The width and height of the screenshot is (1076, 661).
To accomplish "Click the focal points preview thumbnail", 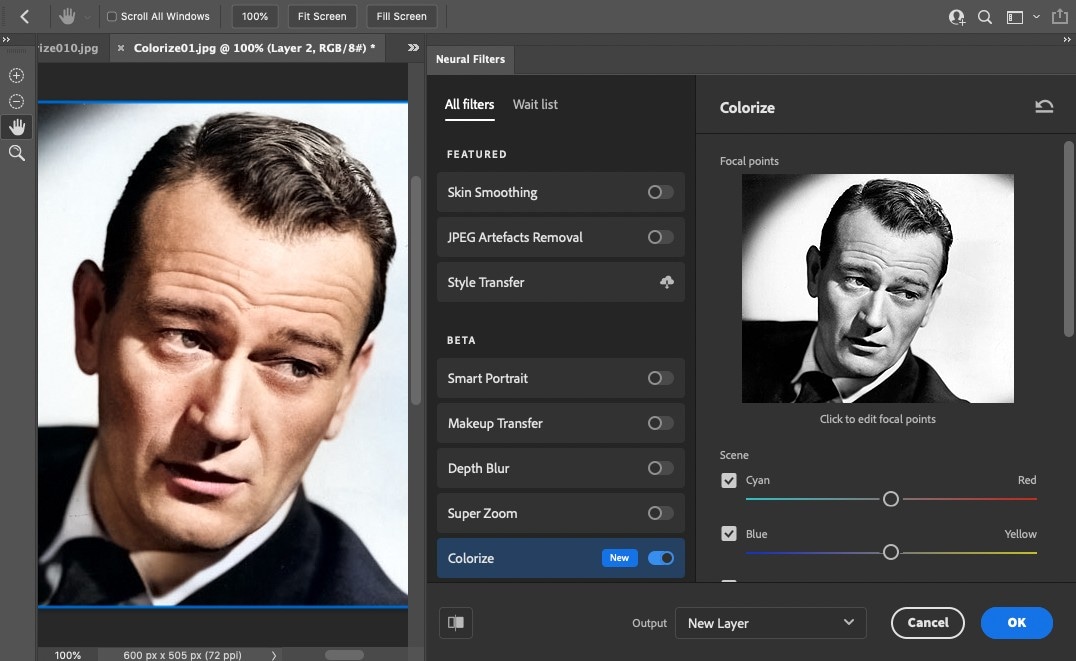I will (x=878, y=288).
